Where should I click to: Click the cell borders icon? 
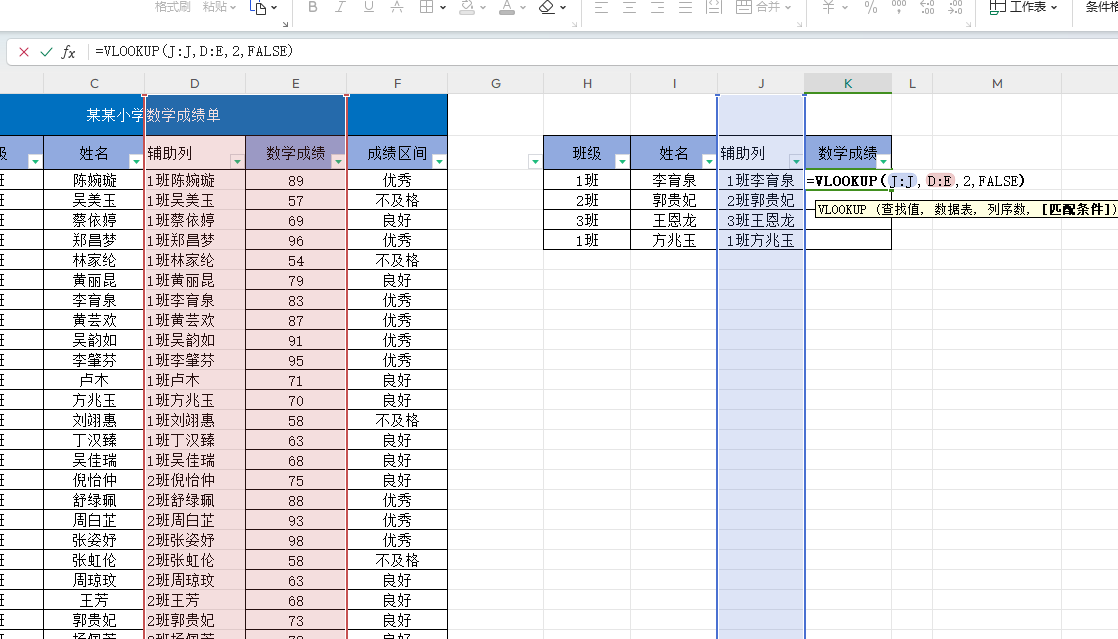(426, 7)
